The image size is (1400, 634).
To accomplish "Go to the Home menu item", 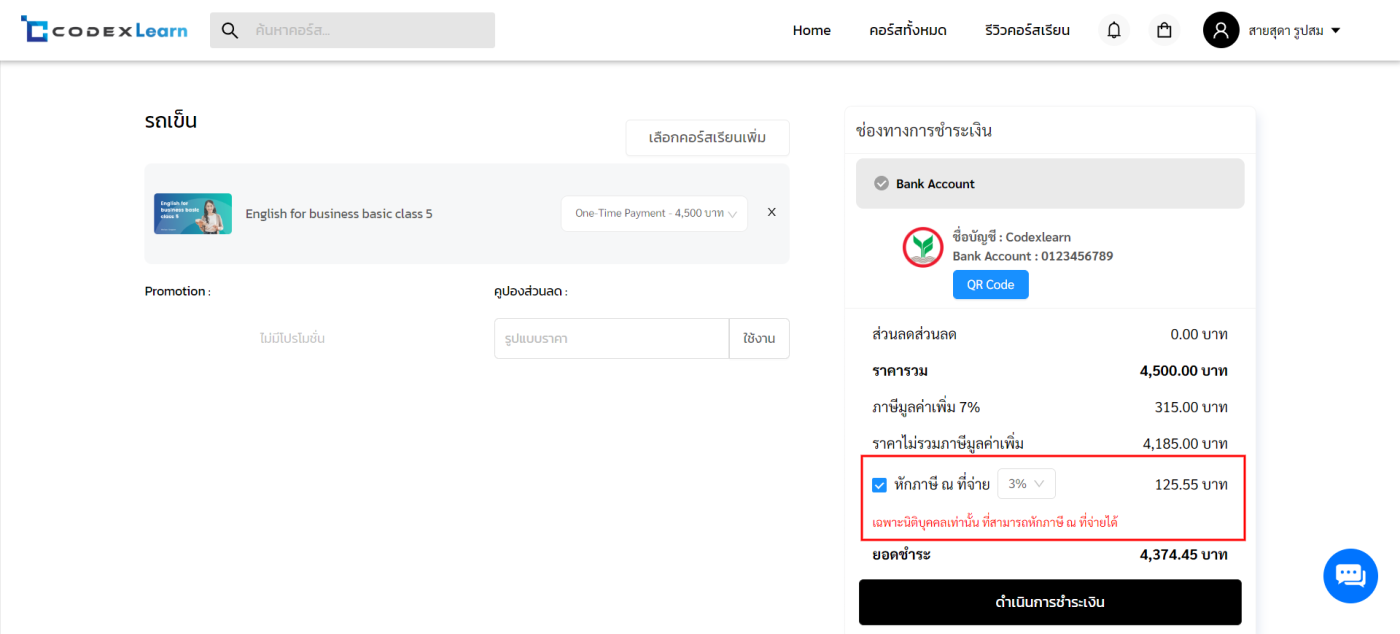I will click(x=811, y=30).
